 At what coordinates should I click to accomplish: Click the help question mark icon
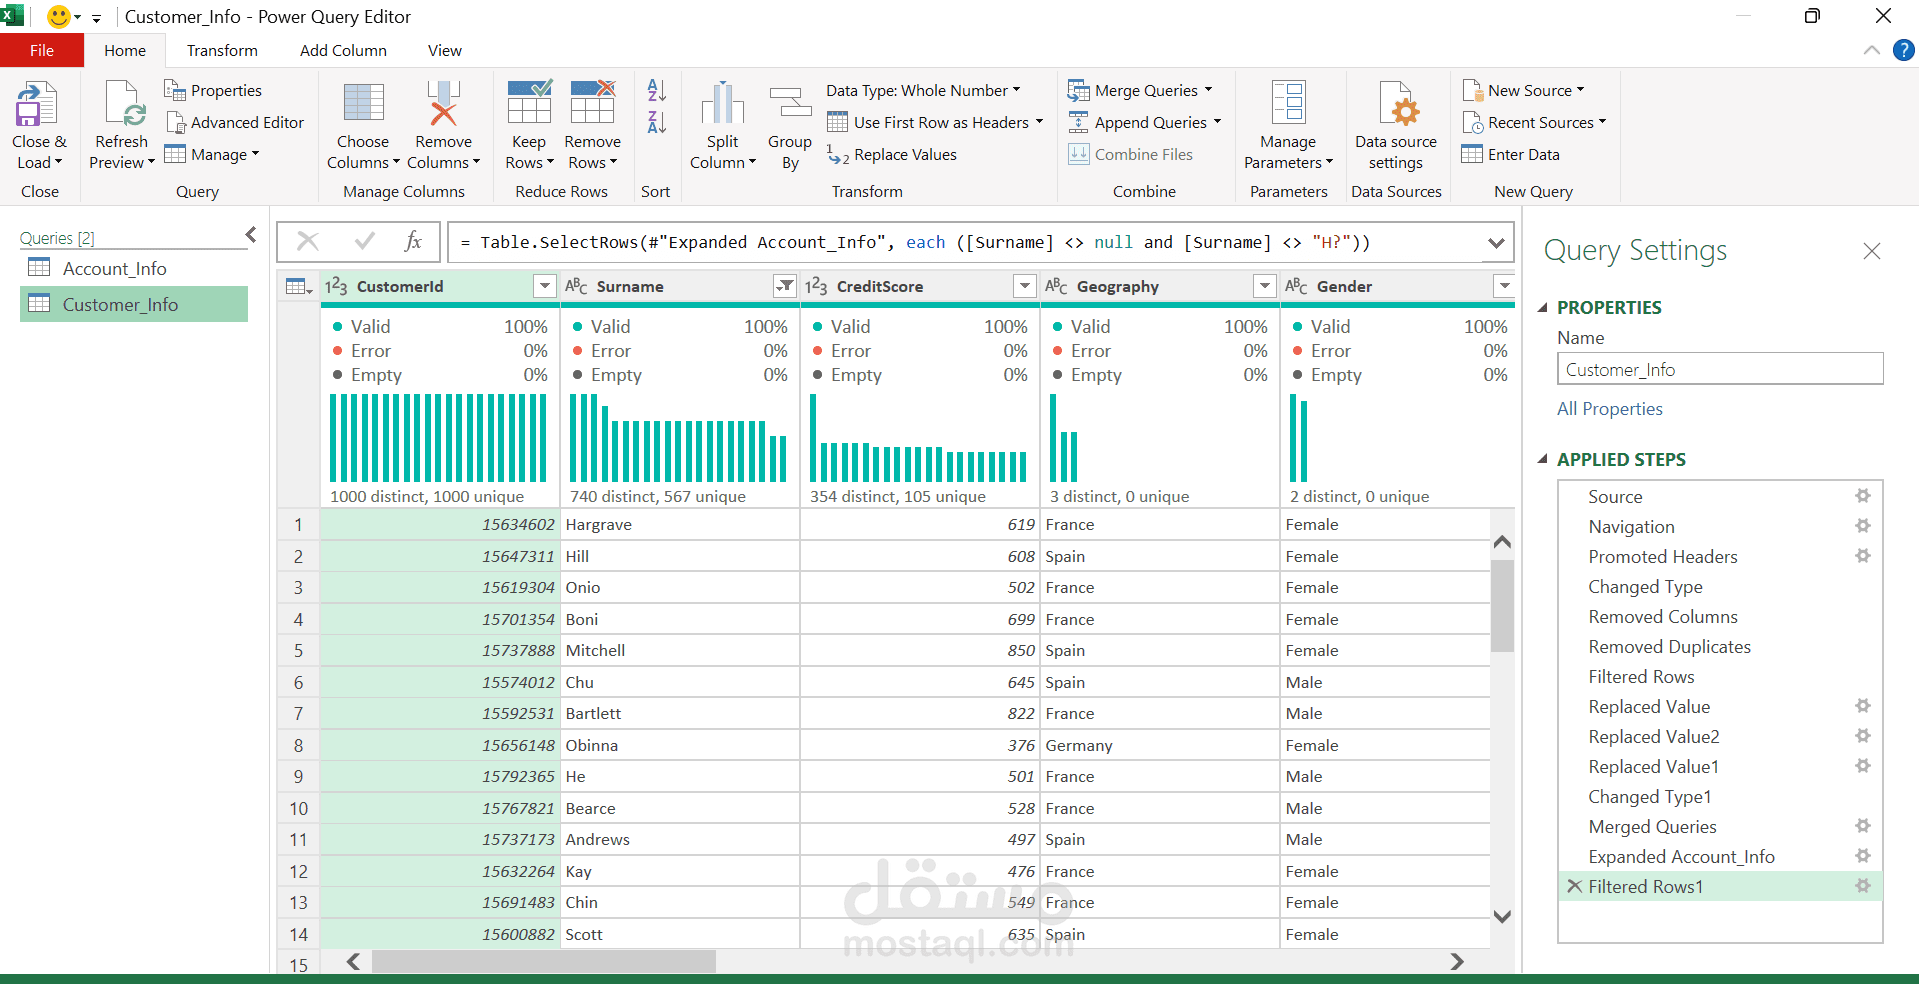click(x=1903, y=50)
